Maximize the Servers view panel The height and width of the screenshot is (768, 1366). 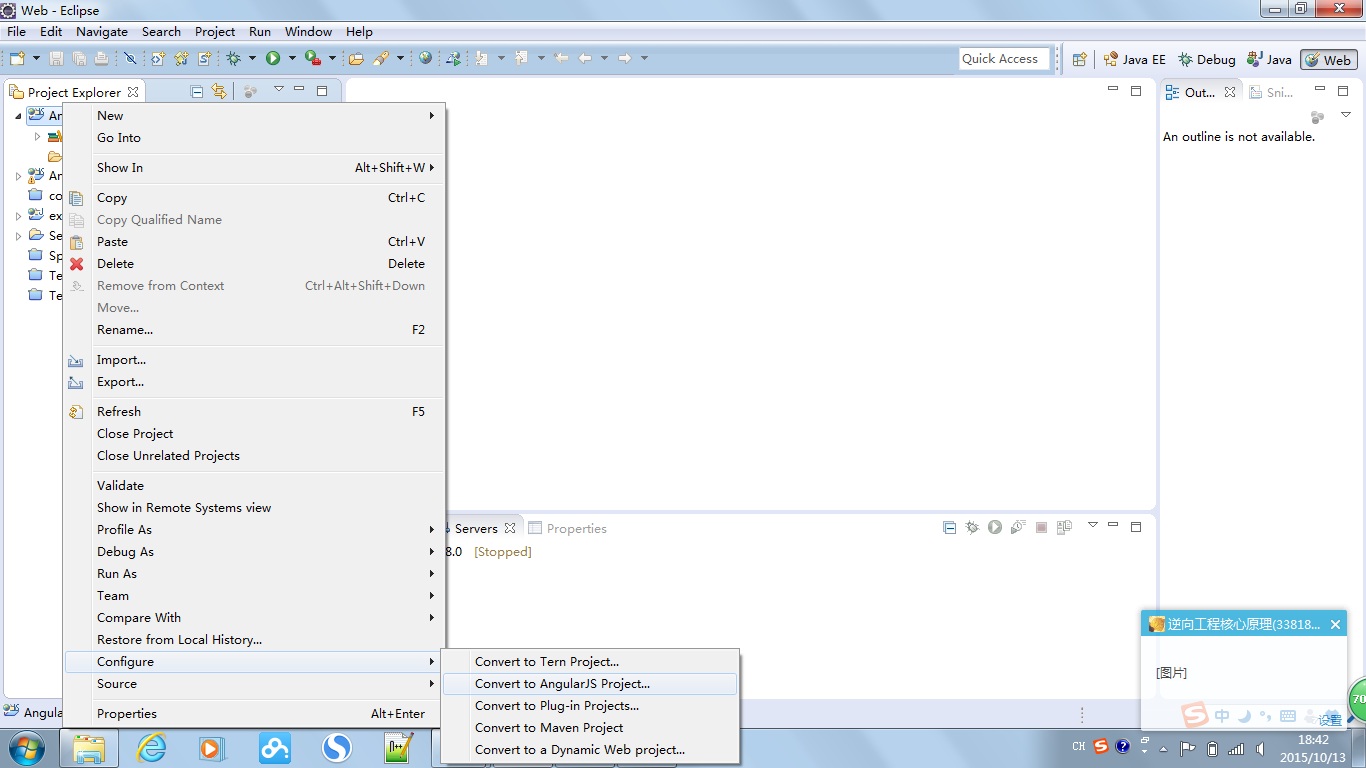1136,526
